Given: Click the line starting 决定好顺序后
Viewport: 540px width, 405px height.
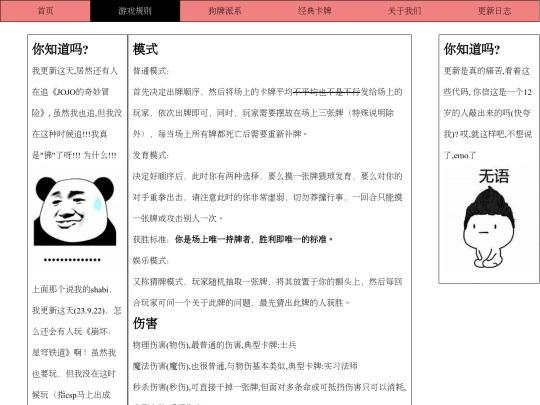Looking at the screenshot, I should 268,176.
